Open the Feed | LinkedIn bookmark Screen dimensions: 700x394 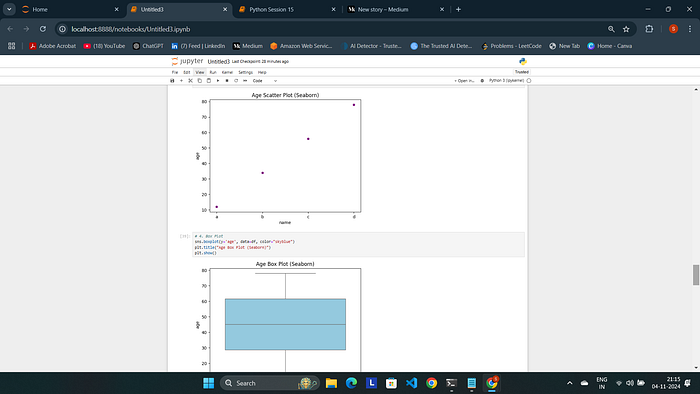click(x=198, y=46)
